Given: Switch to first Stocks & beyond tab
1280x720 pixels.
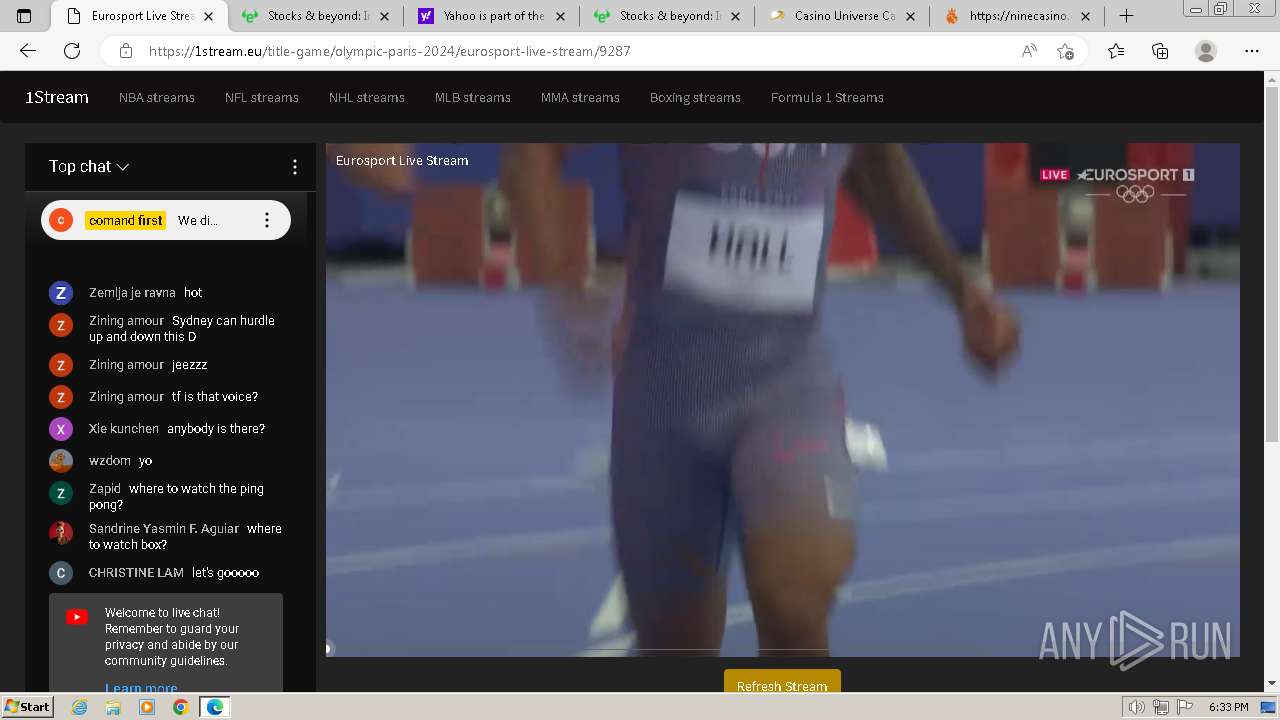Looking at the screenshot, I should pos(317,16).
